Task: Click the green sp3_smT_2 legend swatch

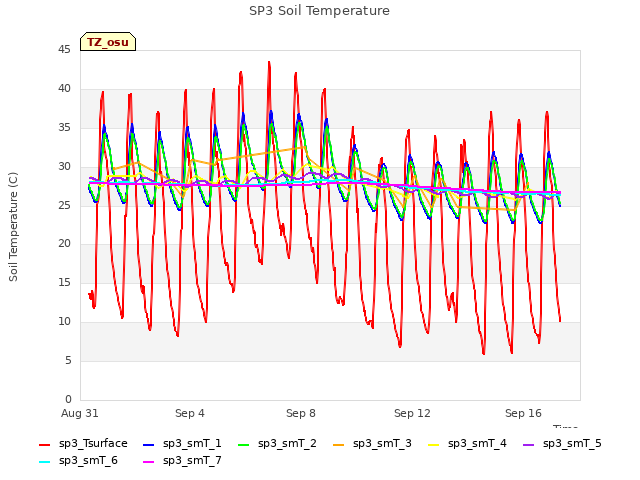Action: (244, 444)
